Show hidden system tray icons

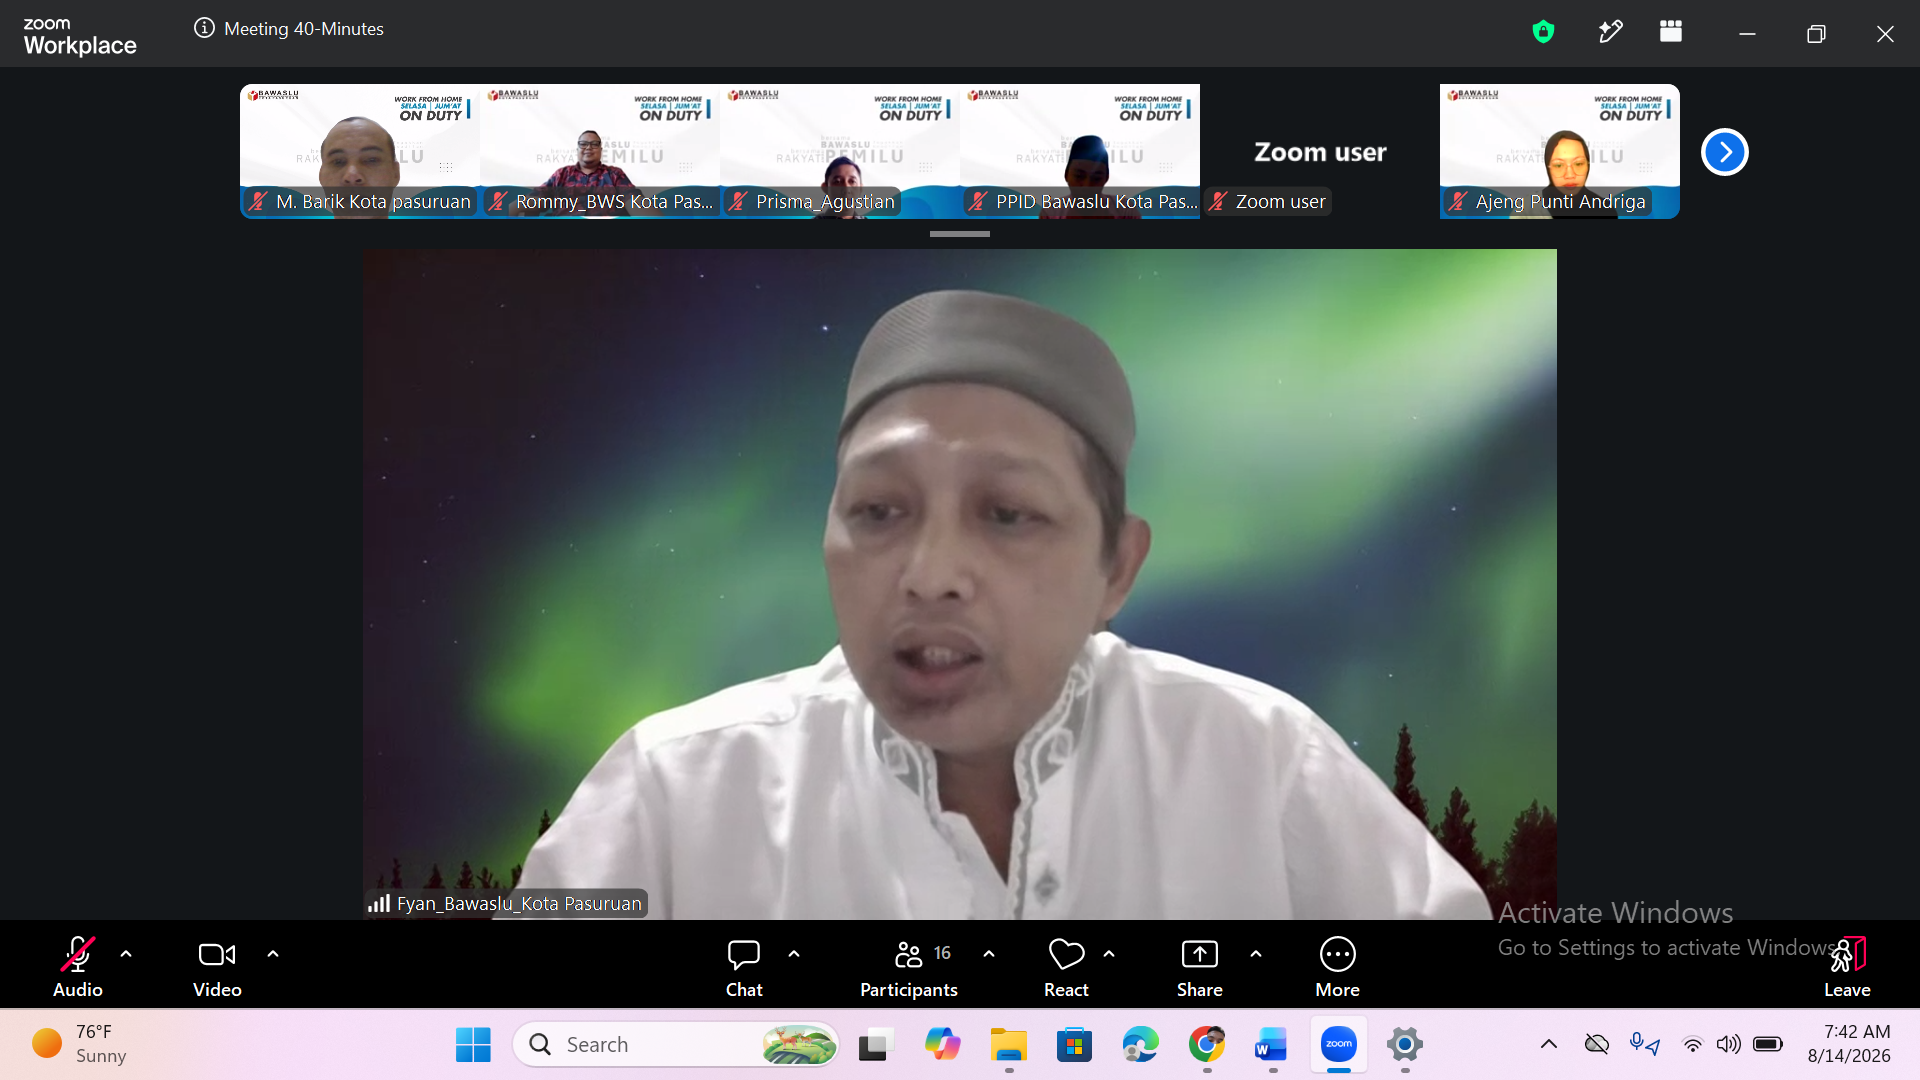click(x=1549, y=1045)
